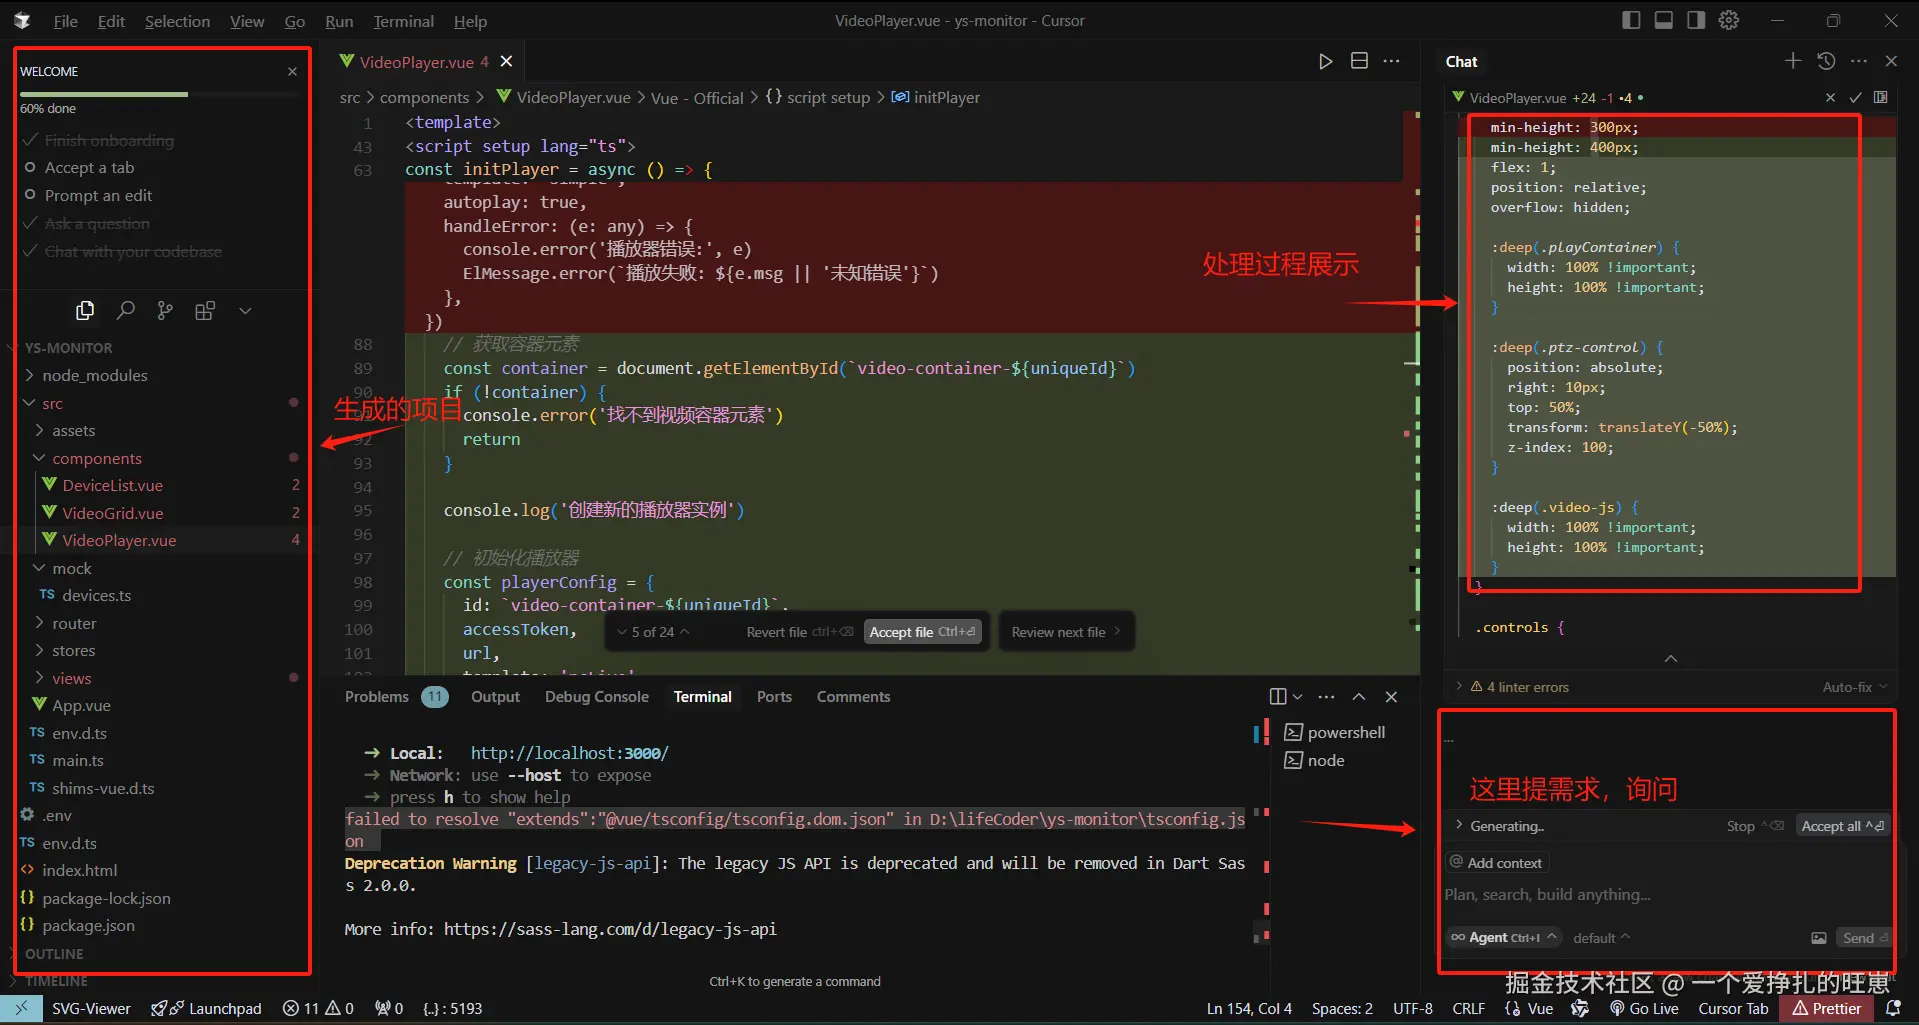This screenshot has width=1919, height=1025.
Task: Close the VideoPlayer.vue editor tab
Action: pyautogui.click(x=507, y=61)
